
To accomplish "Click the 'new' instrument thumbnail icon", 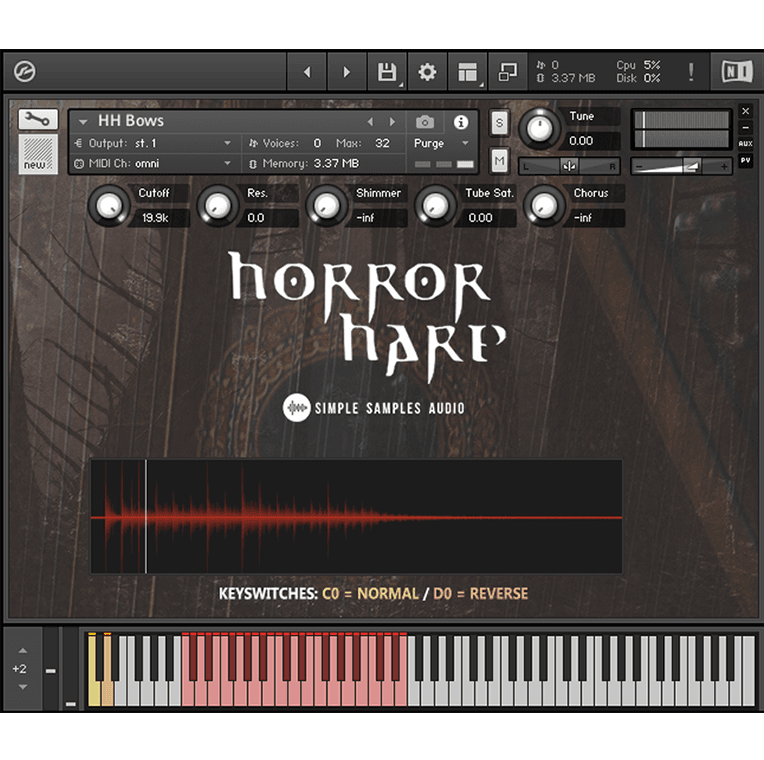I will [38, 154].
